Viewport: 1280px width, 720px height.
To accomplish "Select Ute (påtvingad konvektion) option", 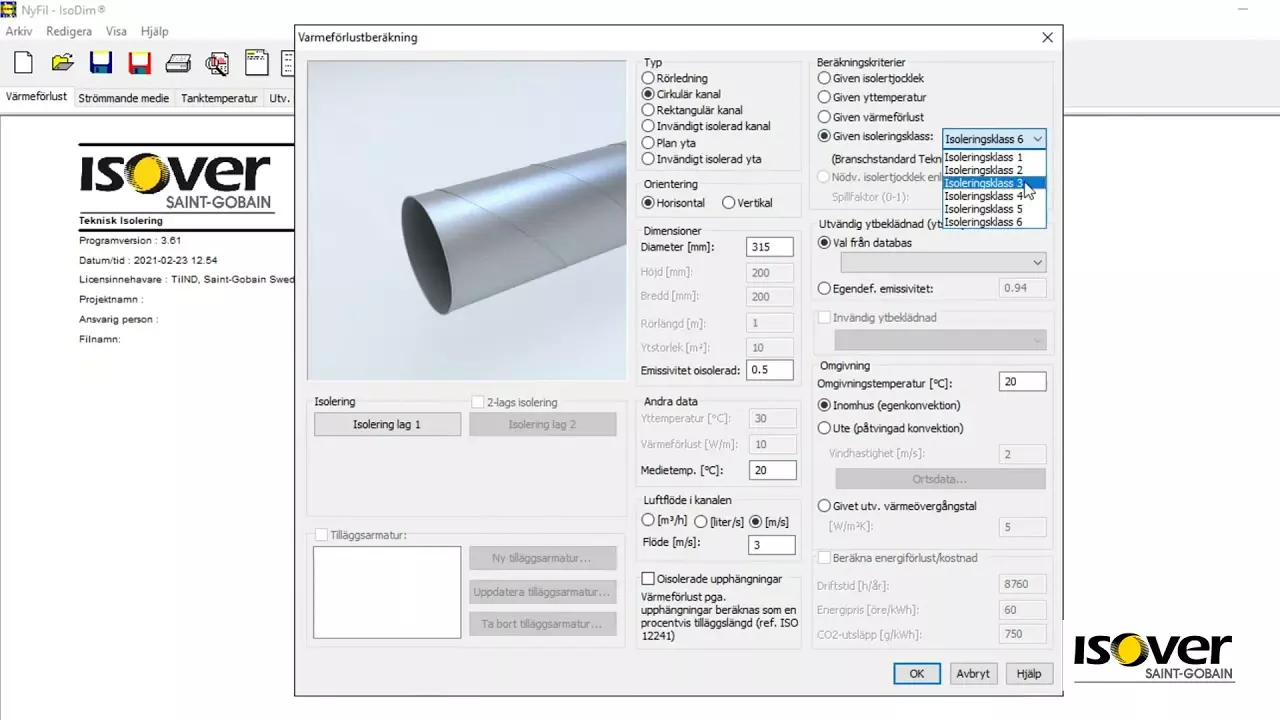I will [x=891, y=428].
